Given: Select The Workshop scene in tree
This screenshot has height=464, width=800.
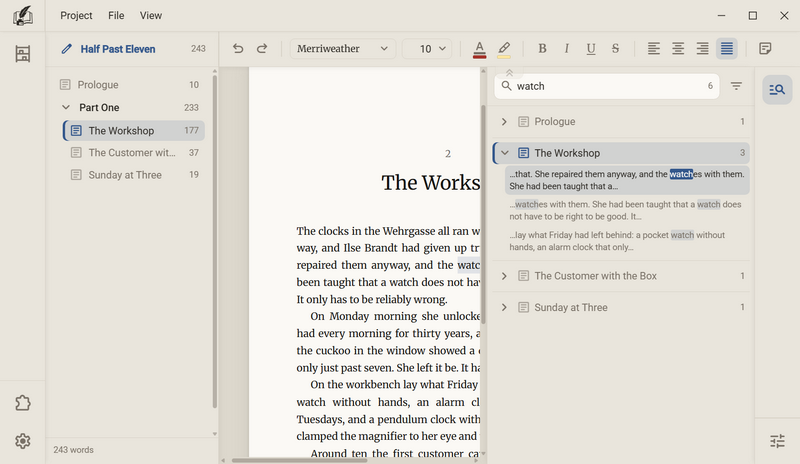Looking at the screenshot, I should [134, 131].
